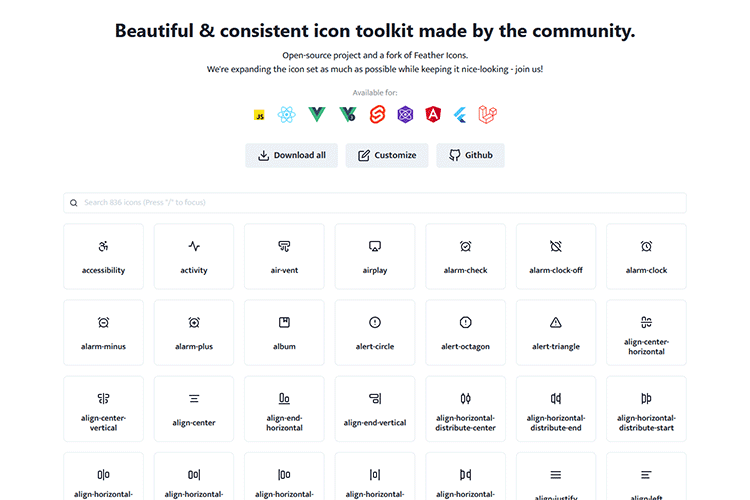Go to the Github link button

(470, 155)
